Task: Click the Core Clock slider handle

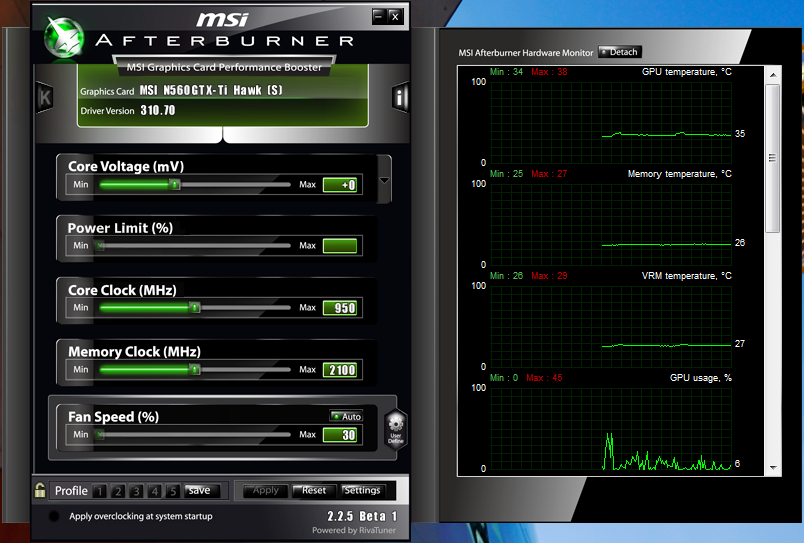Action: [x=195, y=307]
